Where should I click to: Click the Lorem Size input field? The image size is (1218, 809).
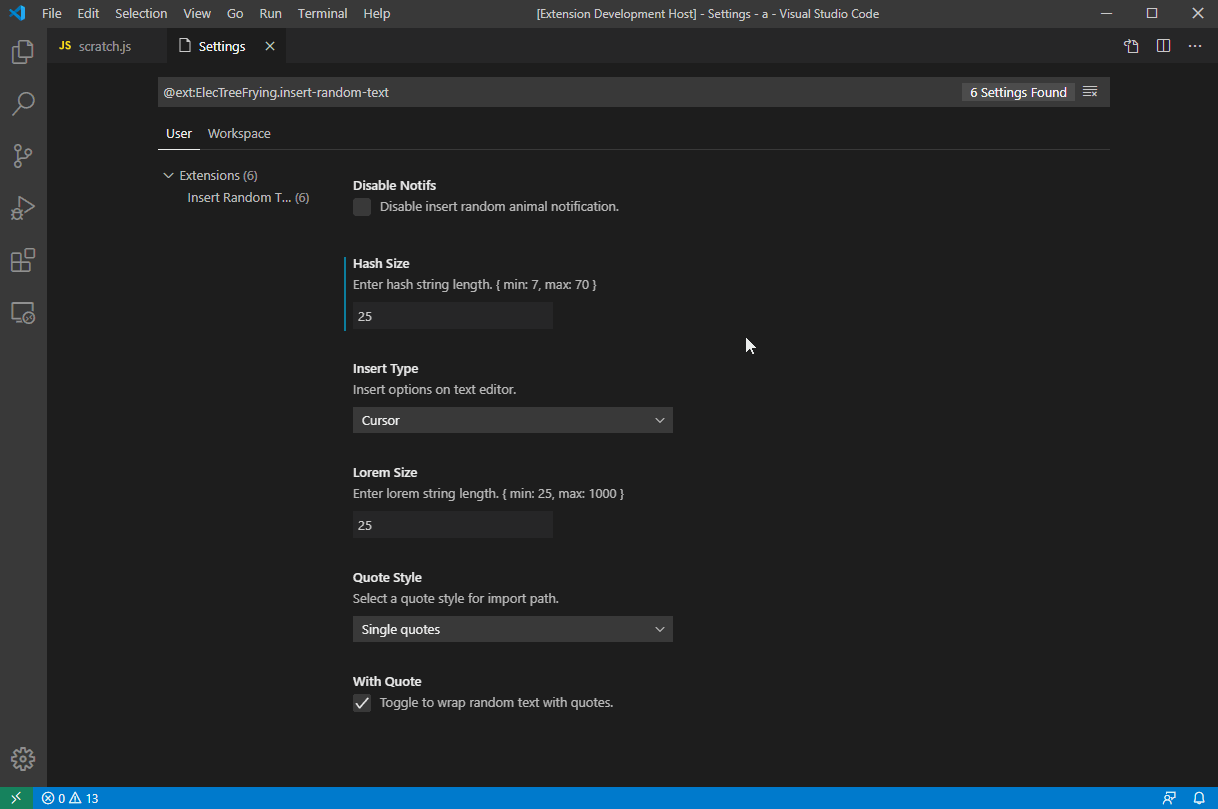452,525
